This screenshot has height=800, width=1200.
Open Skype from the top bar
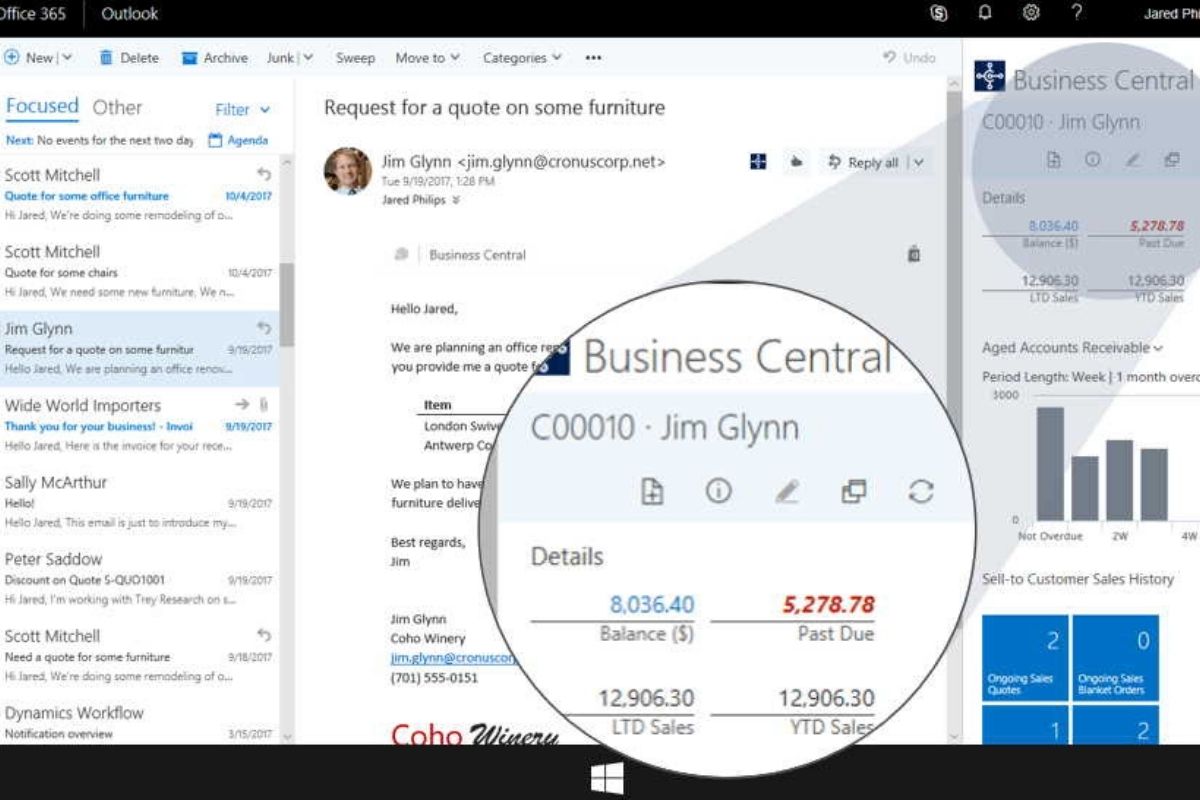click(x=939, y=13)
